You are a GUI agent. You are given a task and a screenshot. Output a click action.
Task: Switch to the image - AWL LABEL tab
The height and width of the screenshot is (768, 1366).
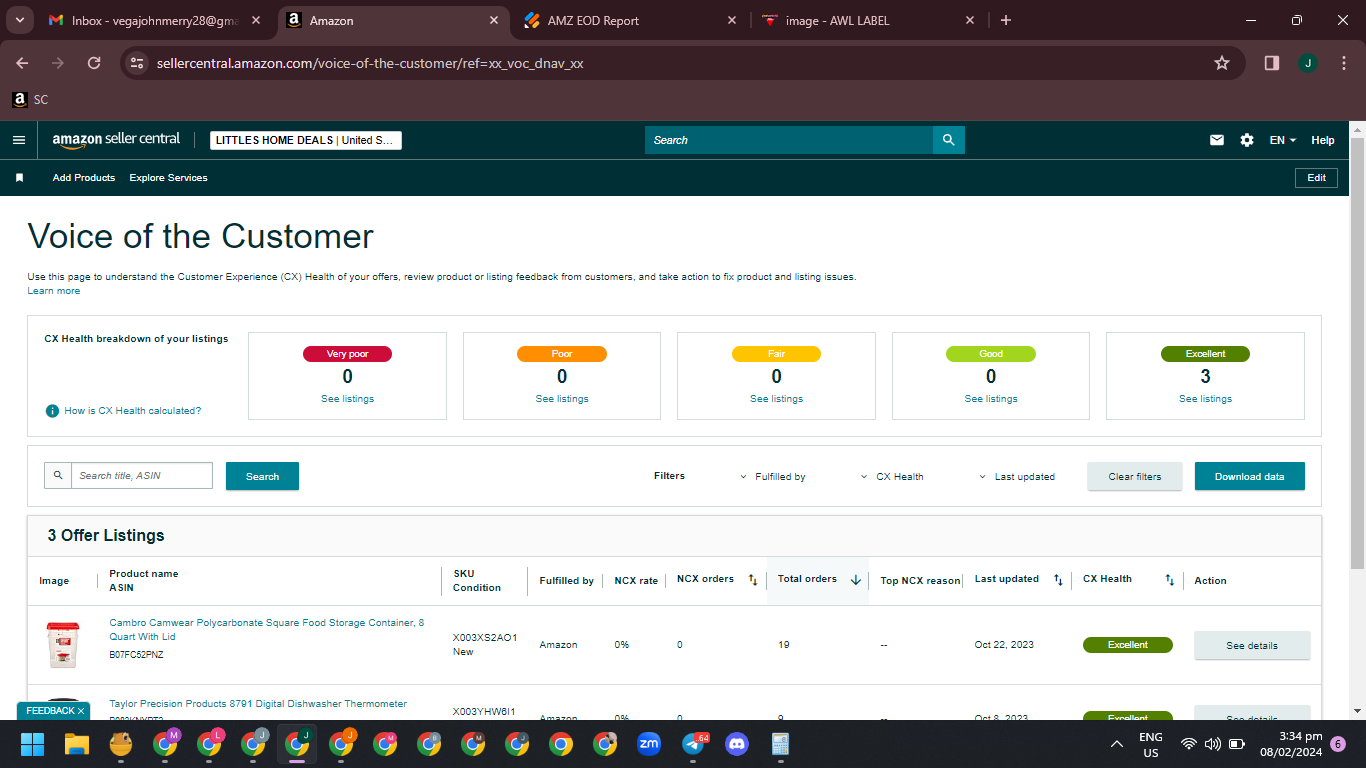[868, 20]
